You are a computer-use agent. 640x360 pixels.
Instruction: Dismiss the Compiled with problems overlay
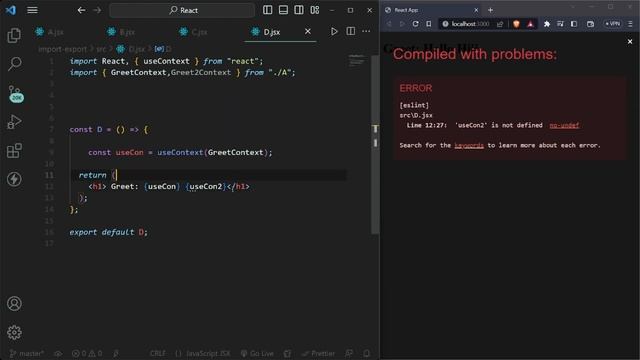point(630,42)
